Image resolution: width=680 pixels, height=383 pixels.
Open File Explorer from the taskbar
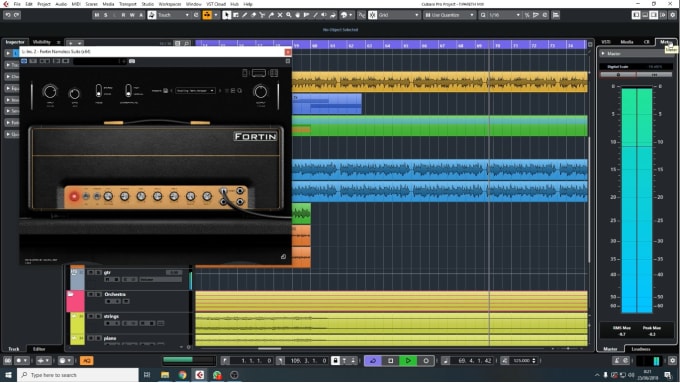tap(165, 375)
